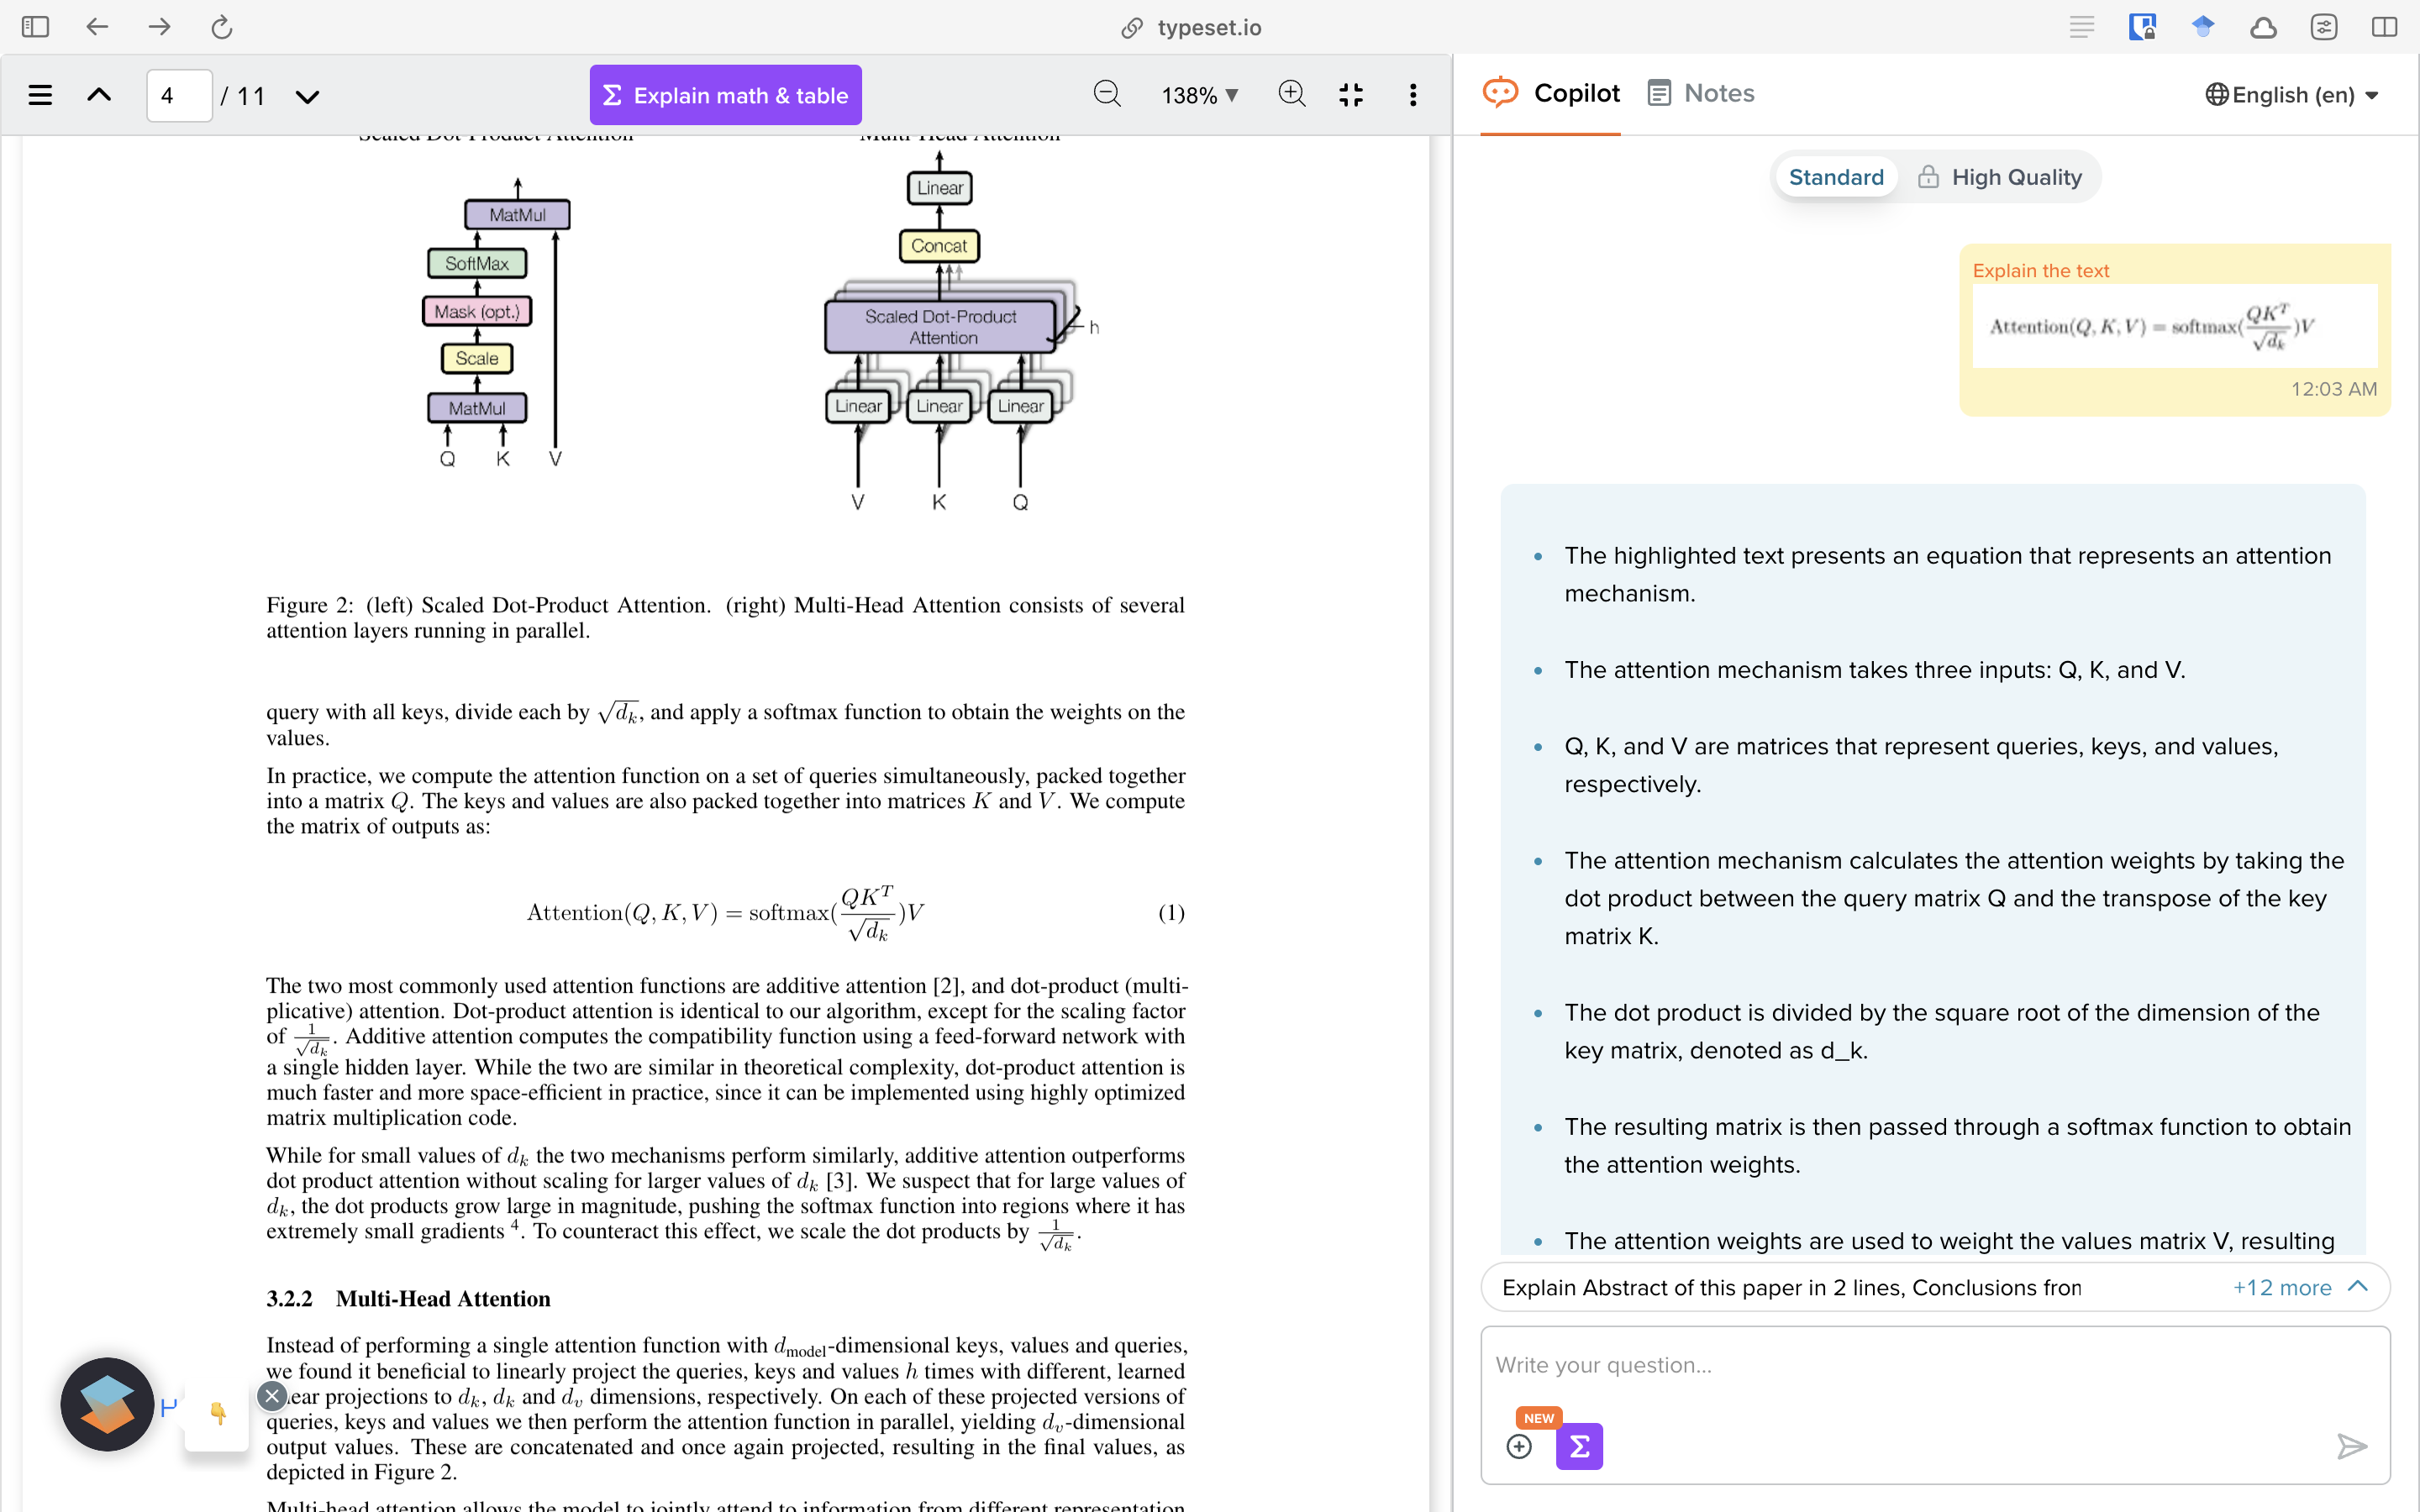Send the question with arrow icon
This screenshot has height=1512, width=2420.
click(2351, 1446)
